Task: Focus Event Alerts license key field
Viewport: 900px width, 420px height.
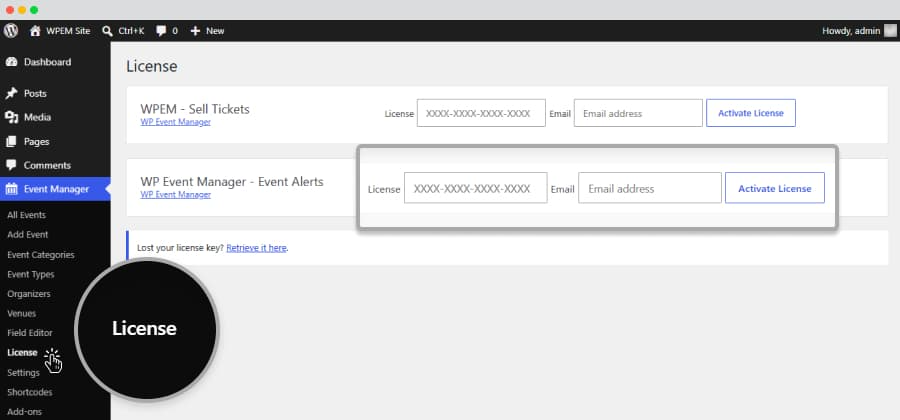Action: pyautogui.click(x=475, y=188)
